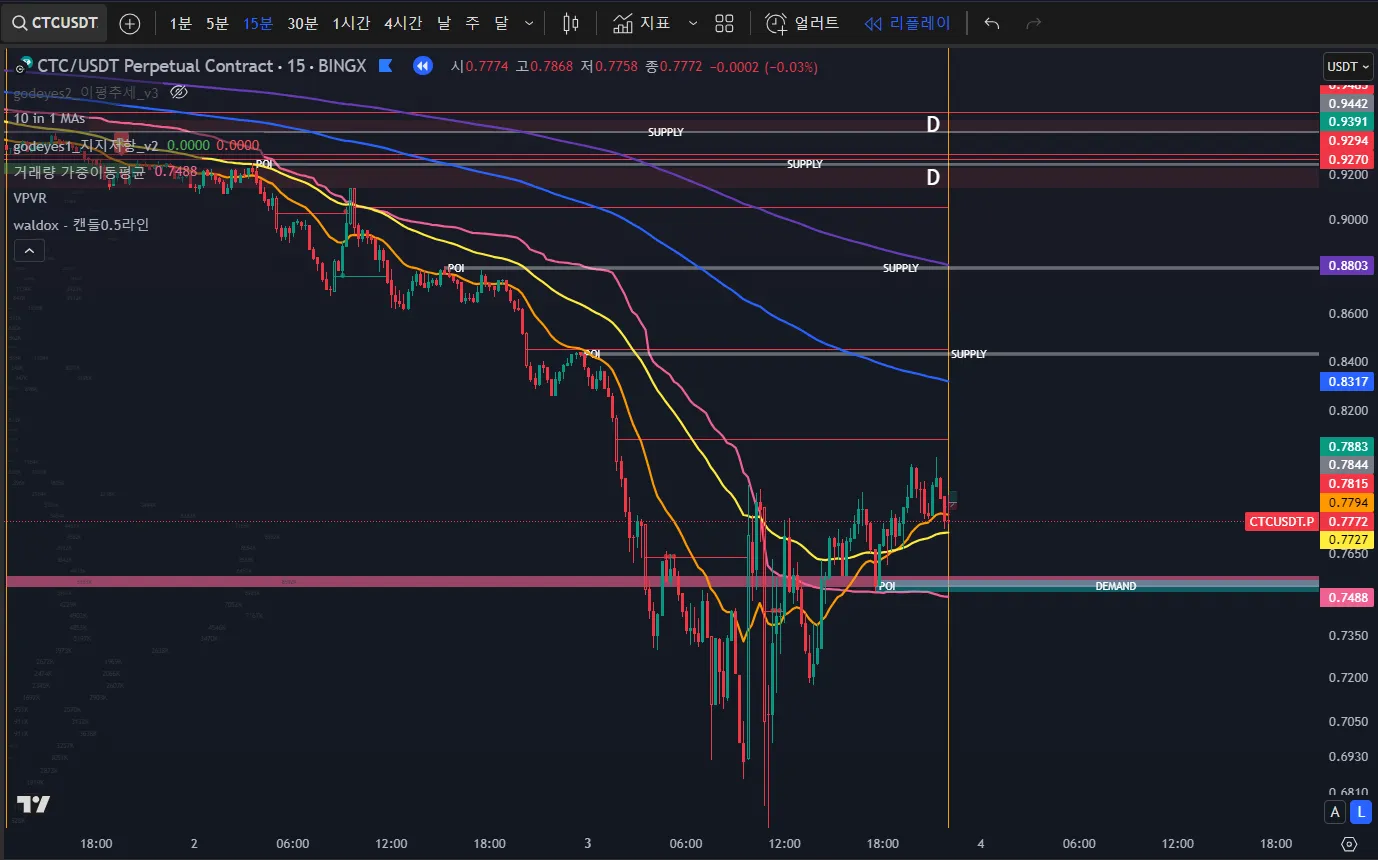Click the 0.7844 gray price label

click(1347, 464)
